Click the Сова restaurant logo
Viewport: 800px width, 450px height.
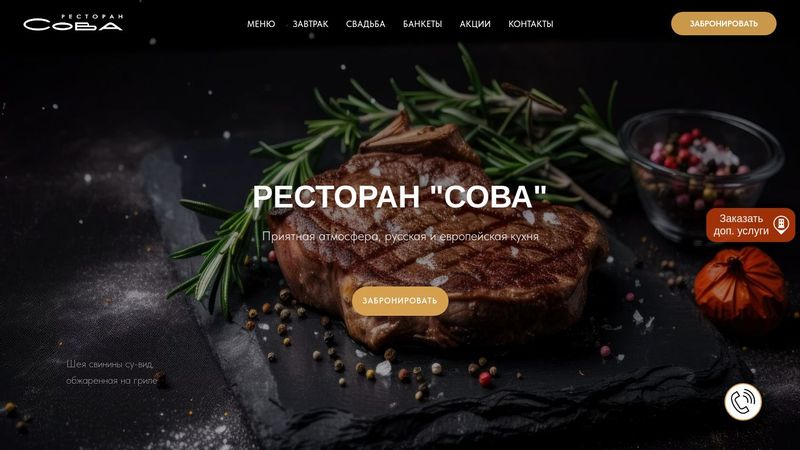coord(73,23)
